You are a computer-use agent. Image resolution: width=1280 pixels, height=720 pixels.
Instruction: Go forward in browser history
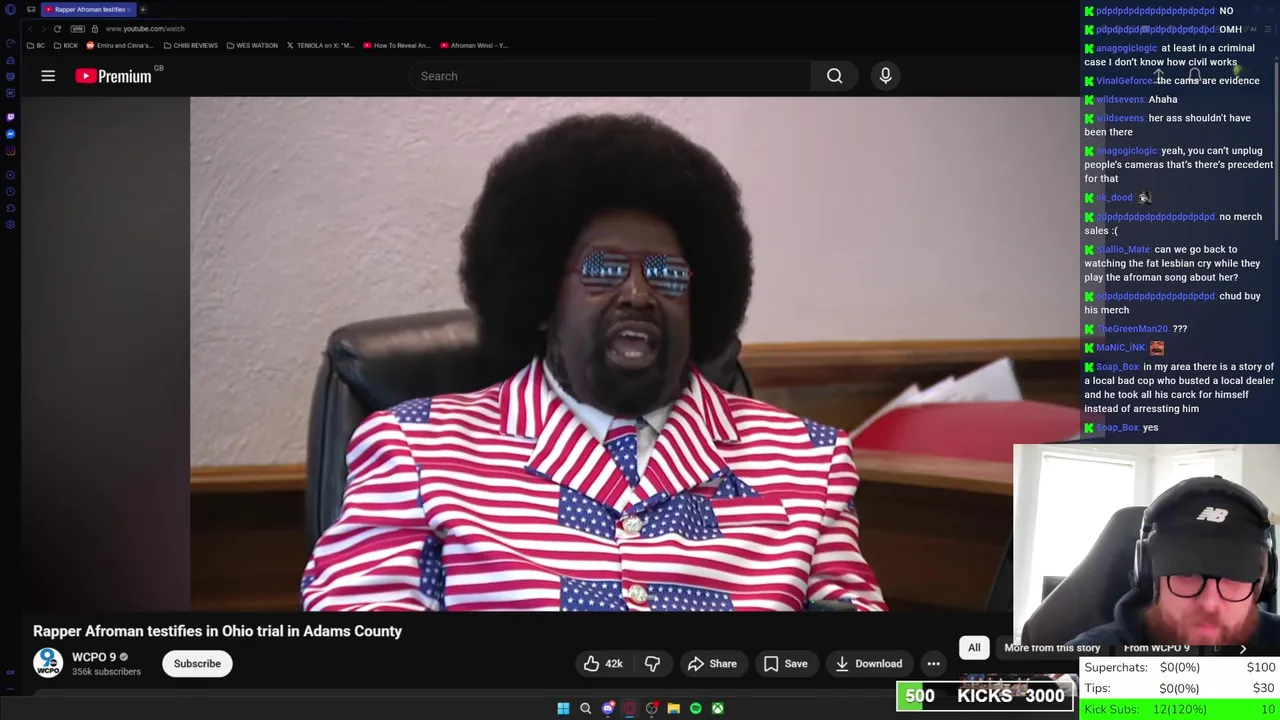[43, 29]
